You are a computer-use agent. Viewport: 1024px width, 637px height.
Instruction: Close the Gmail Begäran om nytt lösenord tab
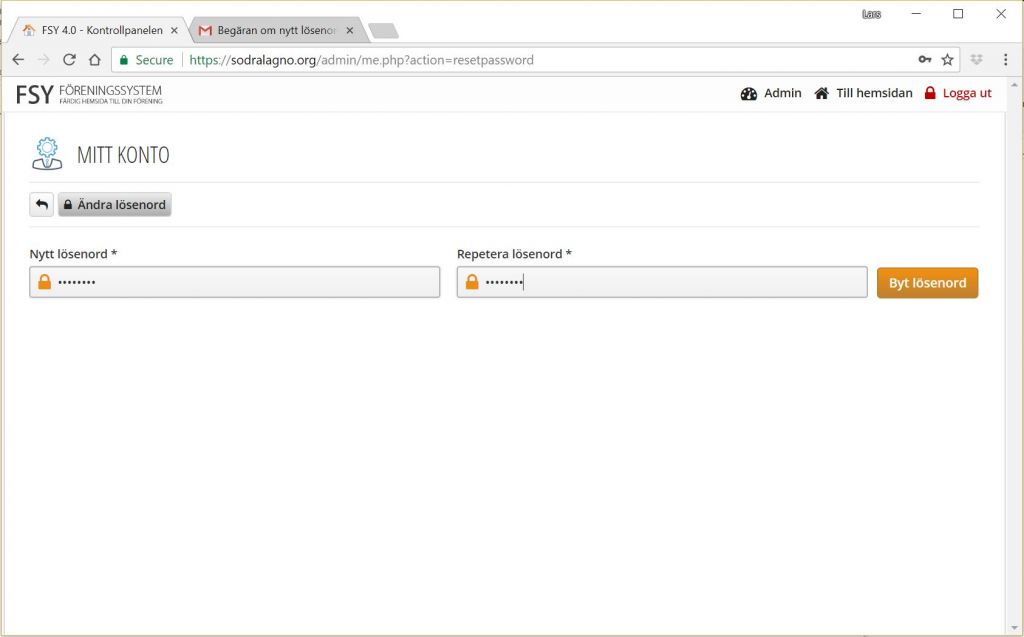click(349, 31)
